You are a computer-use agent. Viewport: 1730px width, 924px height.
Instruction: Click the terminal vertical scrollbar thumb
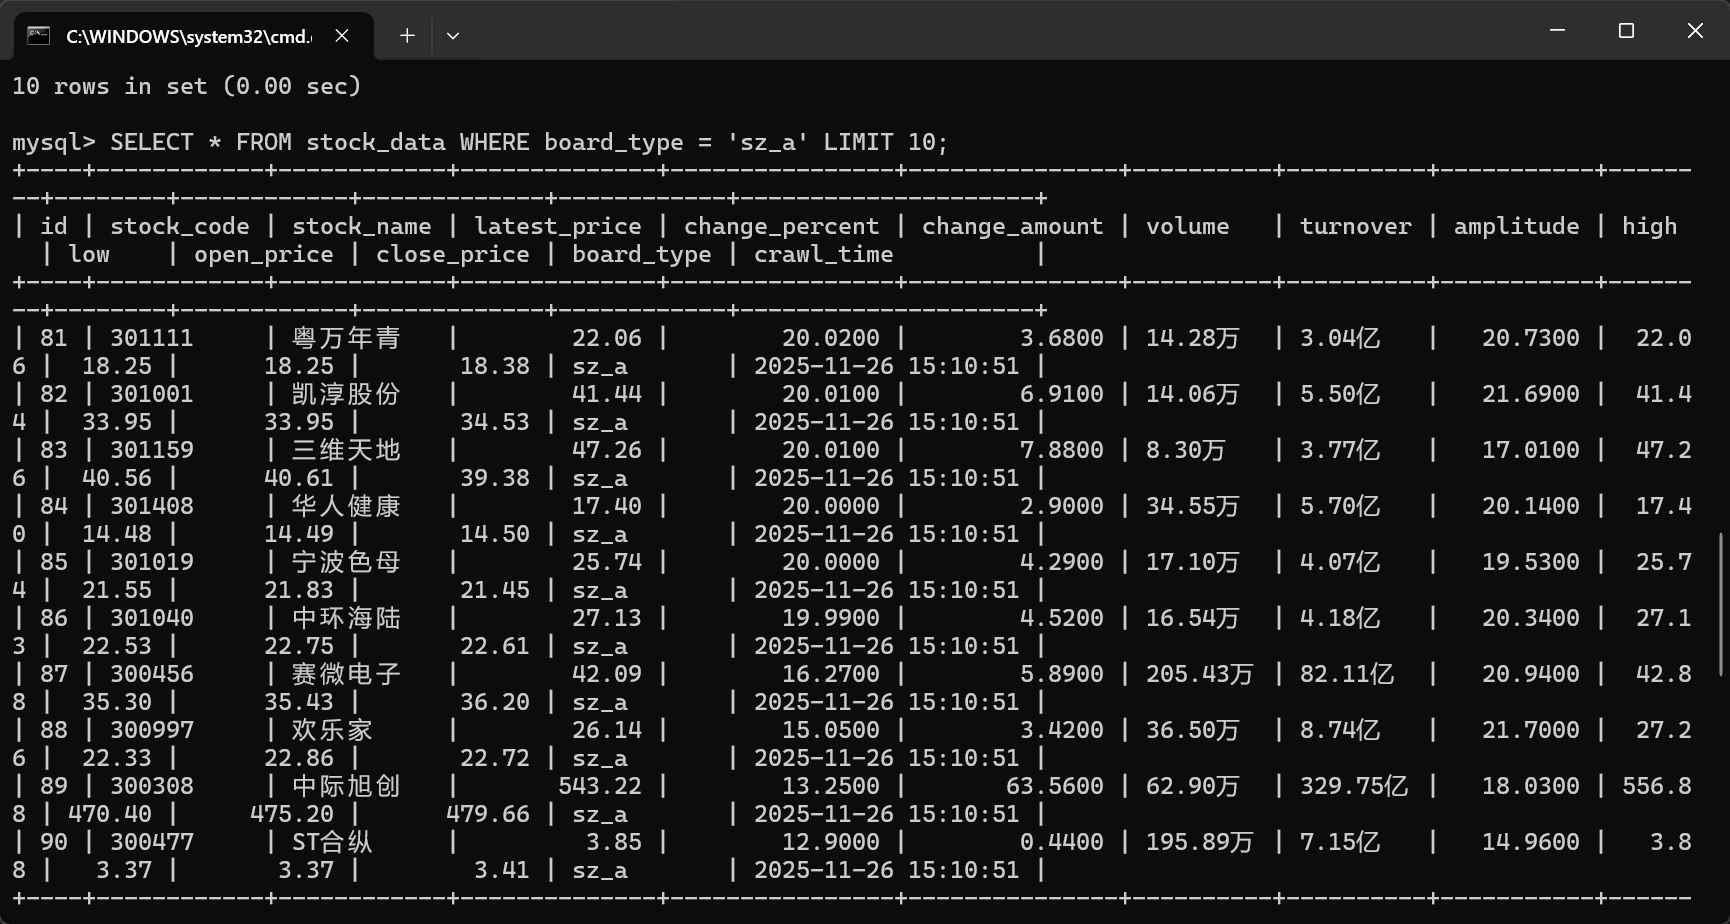click(1721, 604)
